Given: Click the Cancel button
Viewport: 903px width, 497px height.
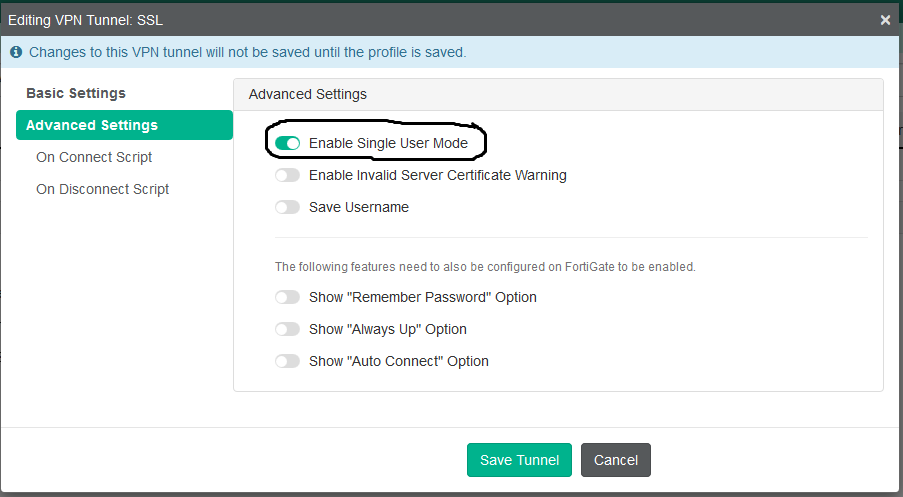Looking at the screenshot, I should tap(616, 460).
